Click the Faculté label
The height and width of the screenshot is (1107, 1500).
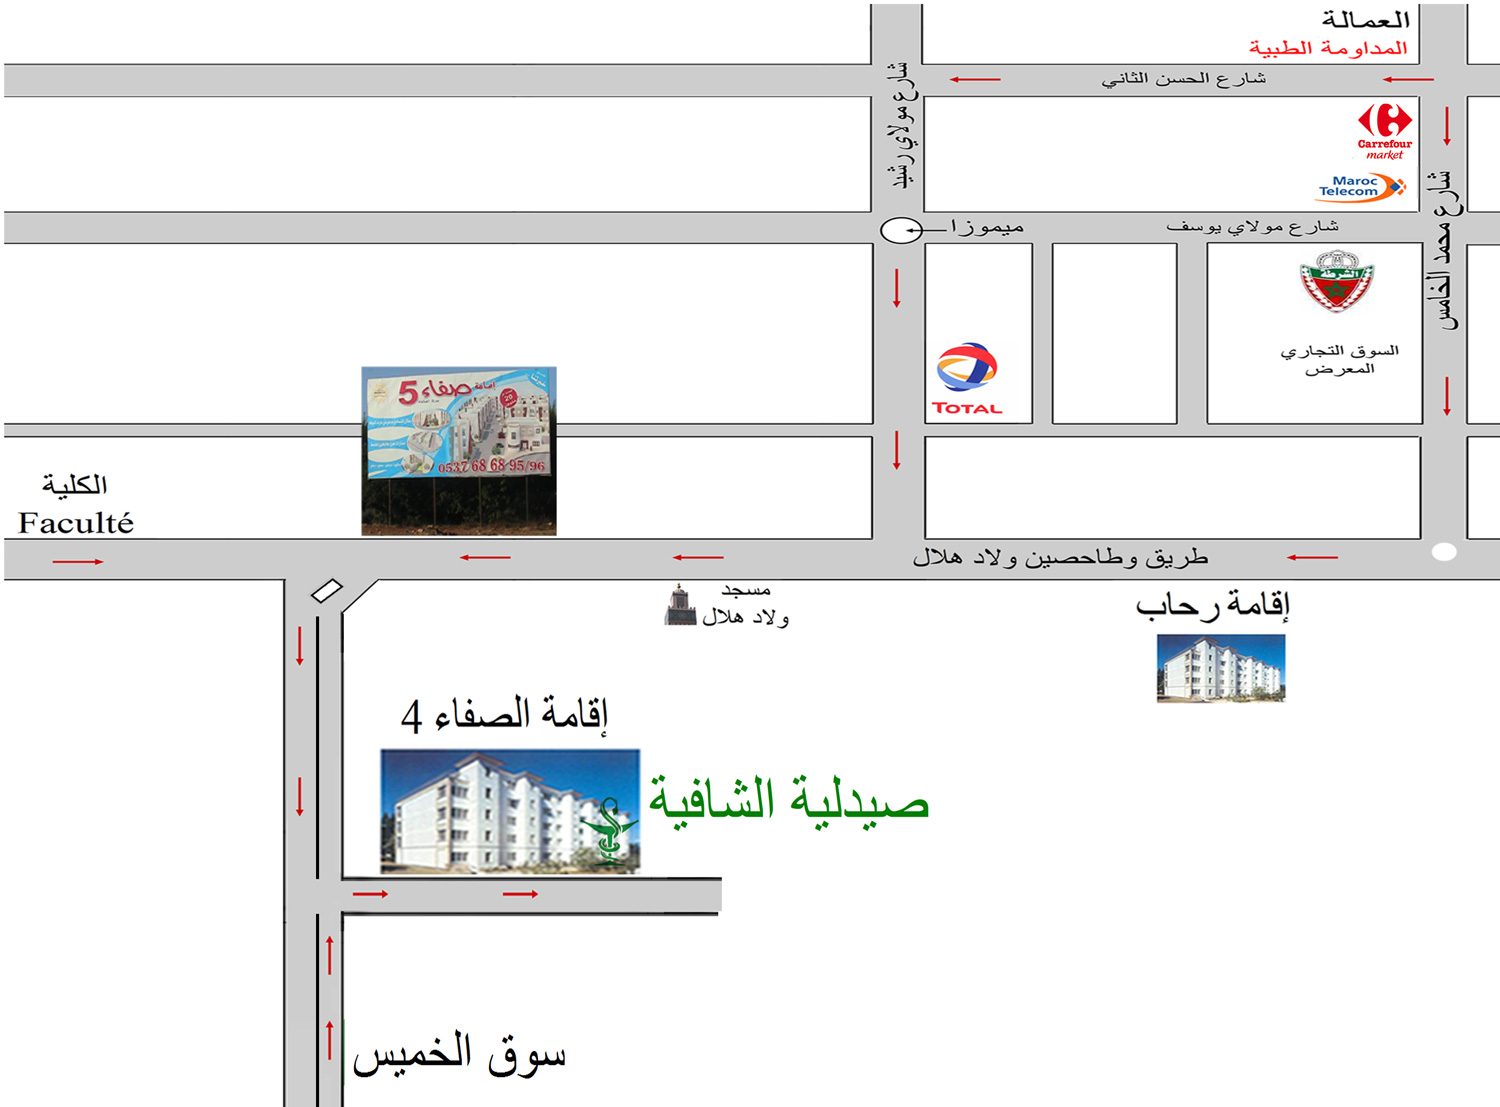click(x=76, y=523)
